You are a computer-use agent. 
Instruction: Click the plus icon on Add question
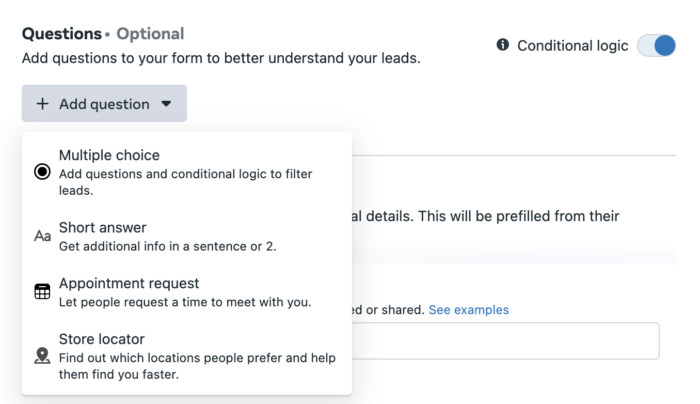coord(42,104)
